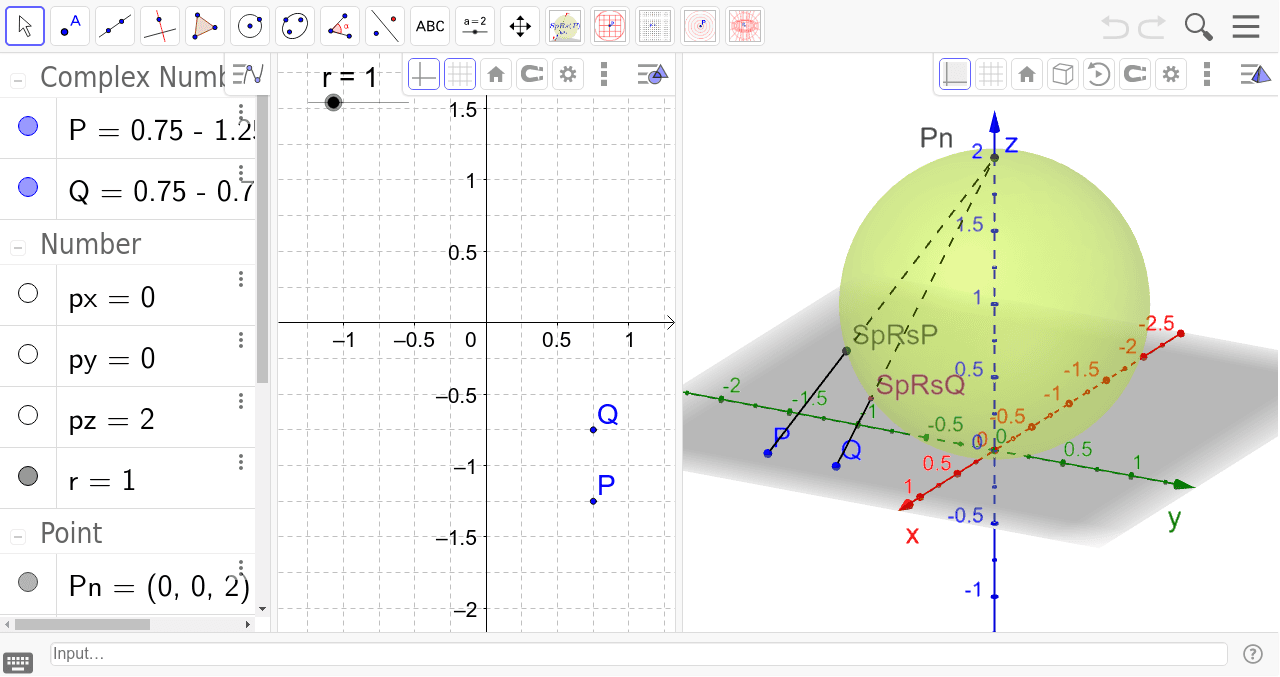
Task: Click the r = 1 slider handle
Action: pos(333,101)
